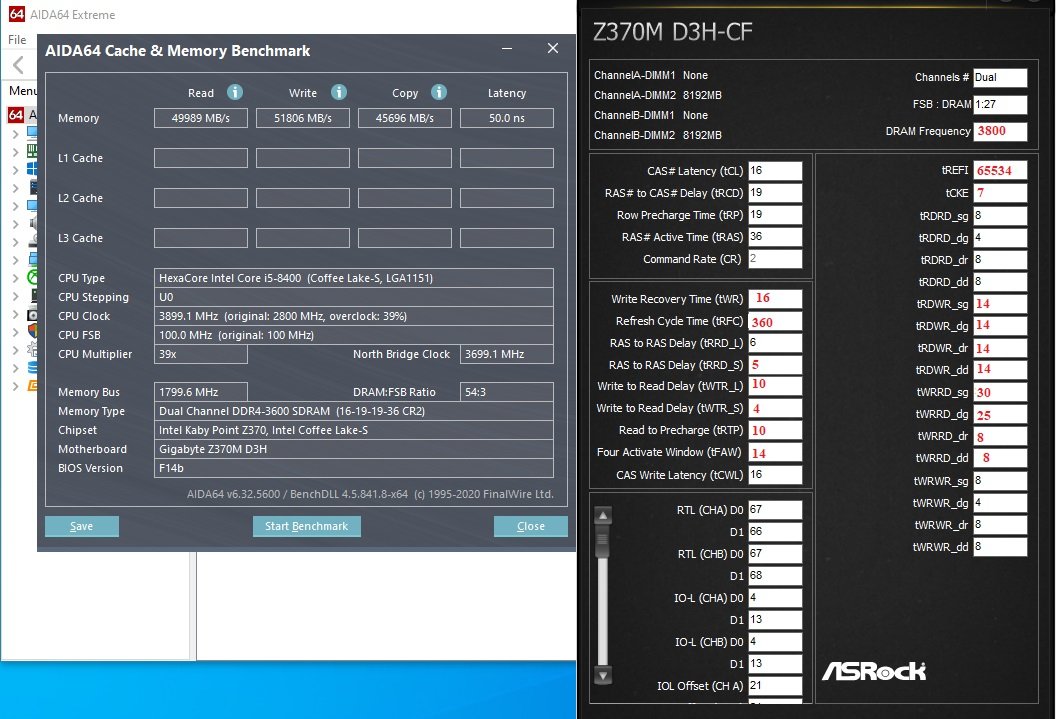
Task: Select the Menu tab in AIDA64 sidebar
Action: tap(22, 90)
